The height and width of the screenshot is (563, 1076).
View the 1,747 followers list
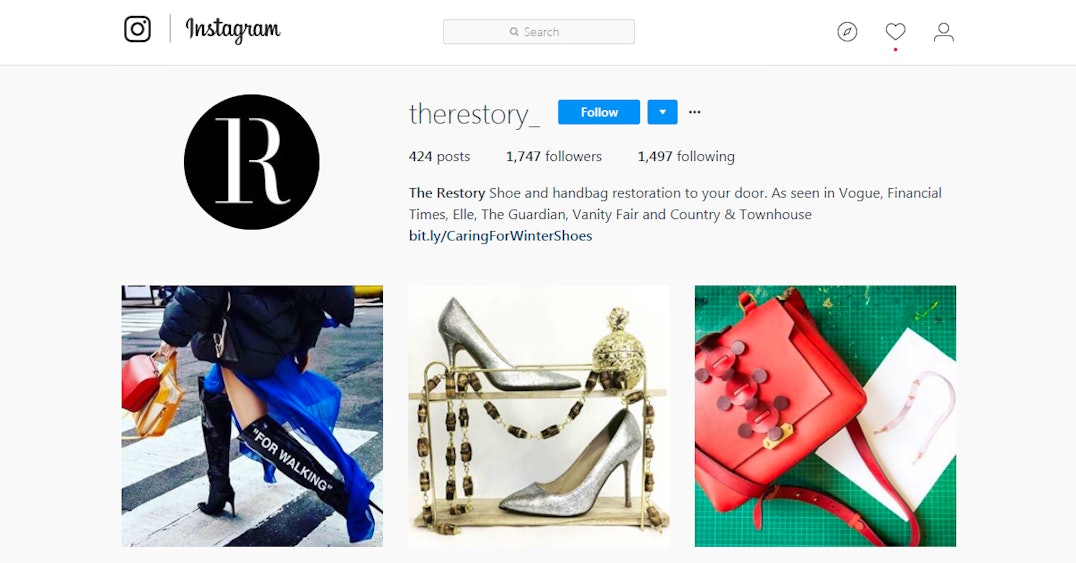pyautogui.click(x=554, y=157)
